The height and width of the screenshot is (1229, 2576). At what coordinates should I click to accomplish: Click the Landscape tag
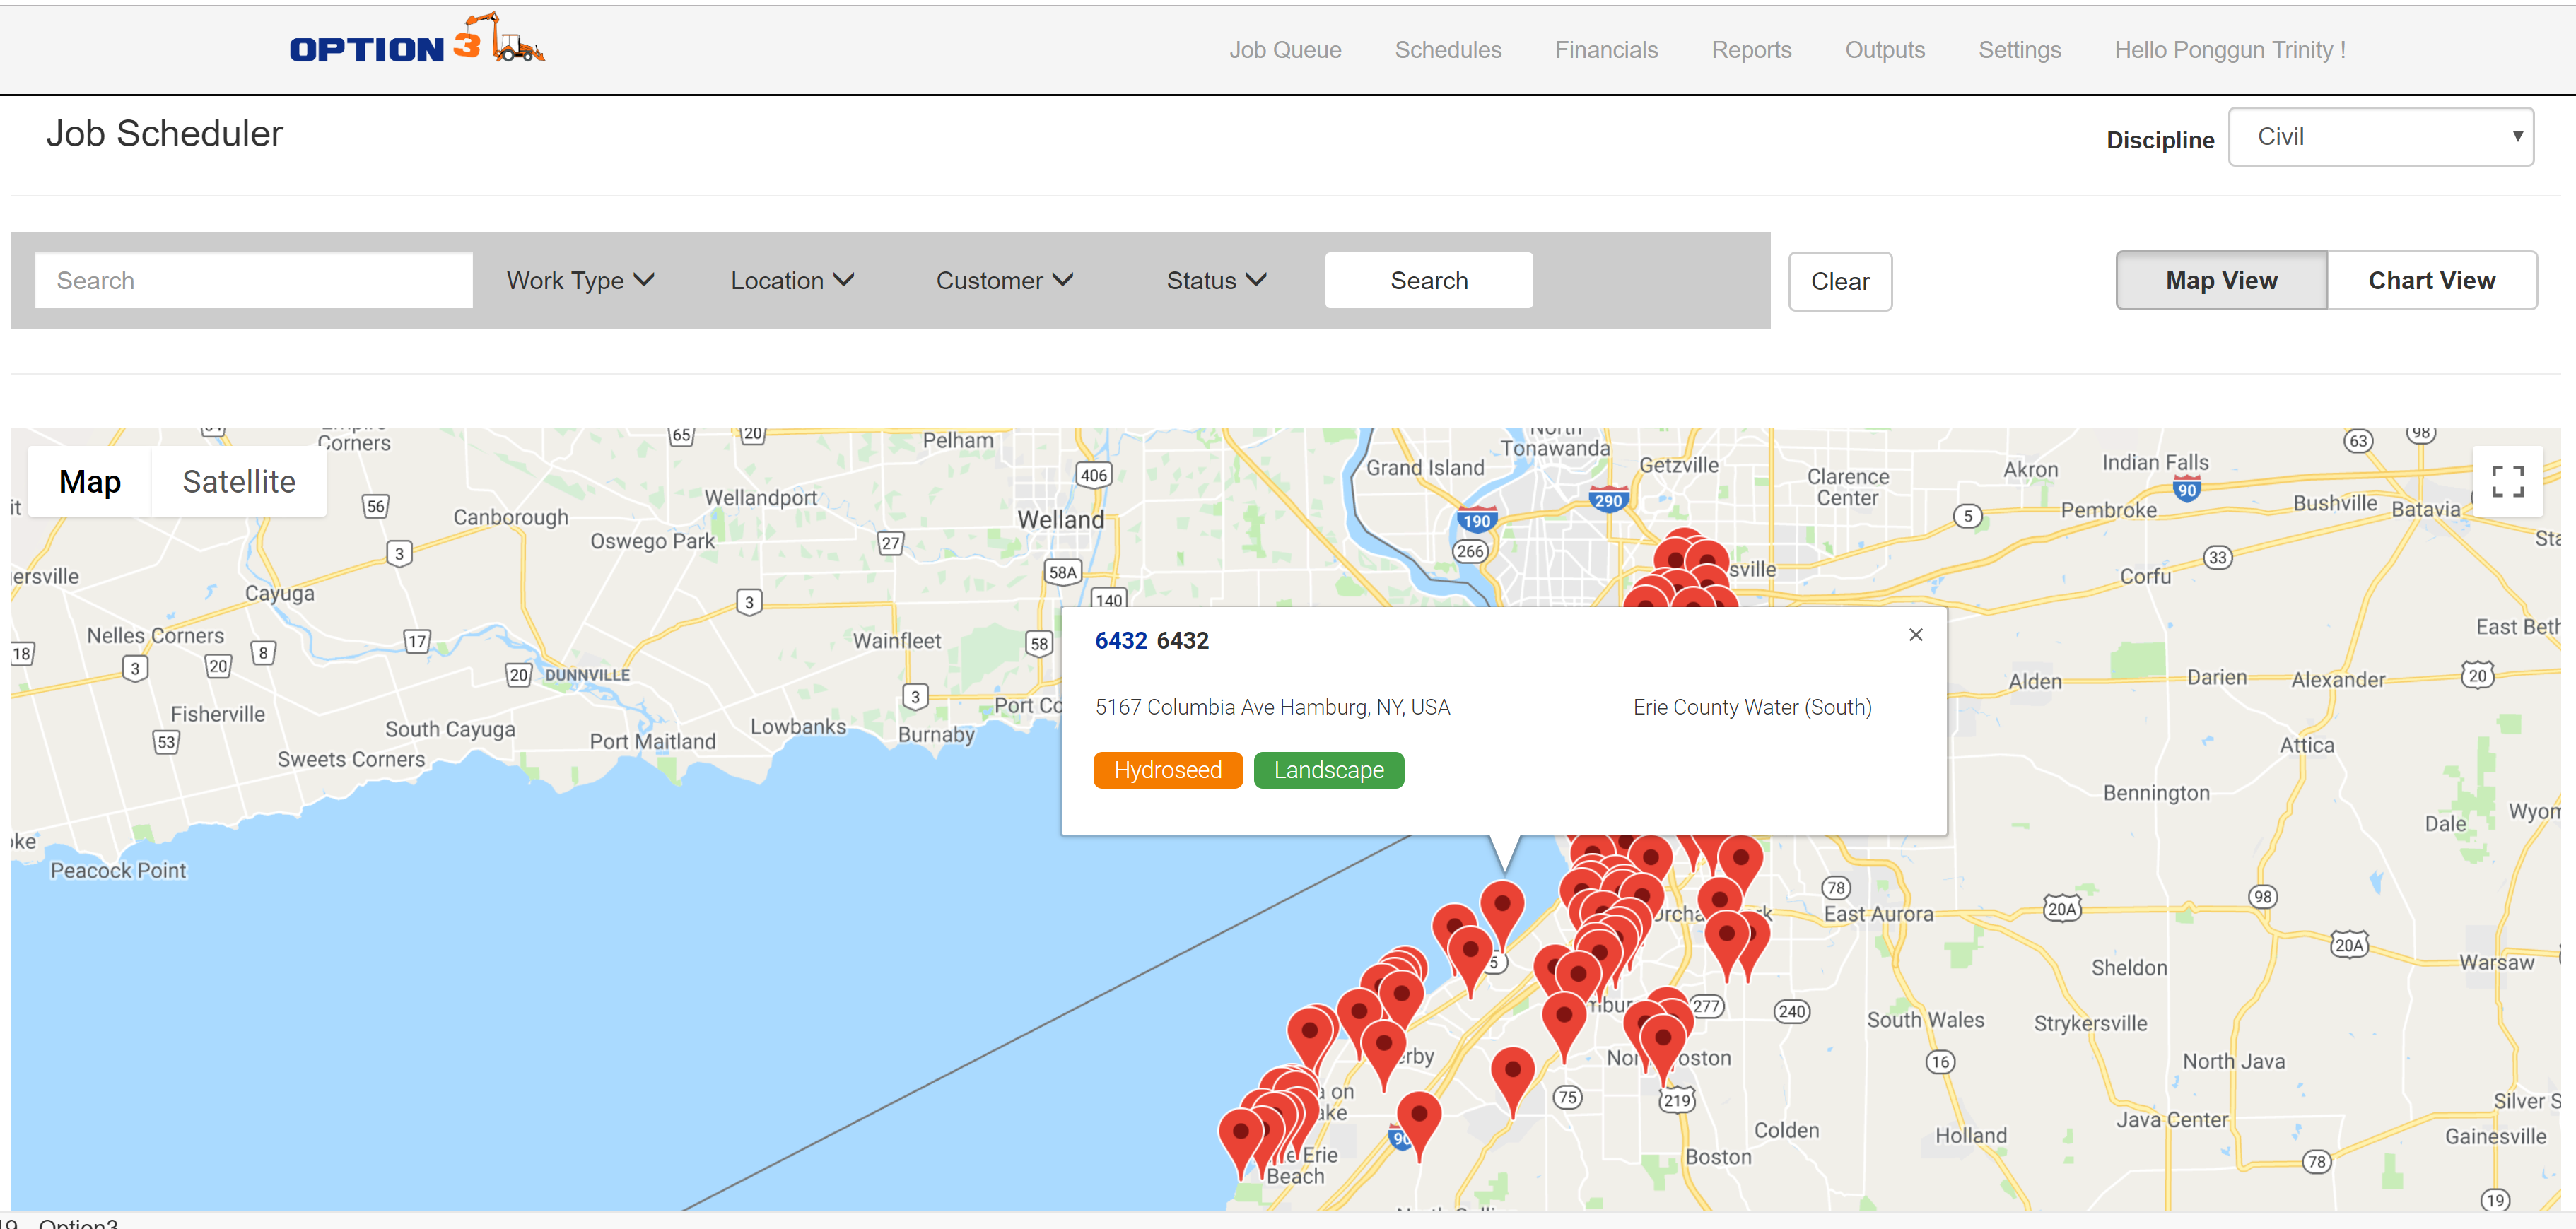pos(1328,771)
